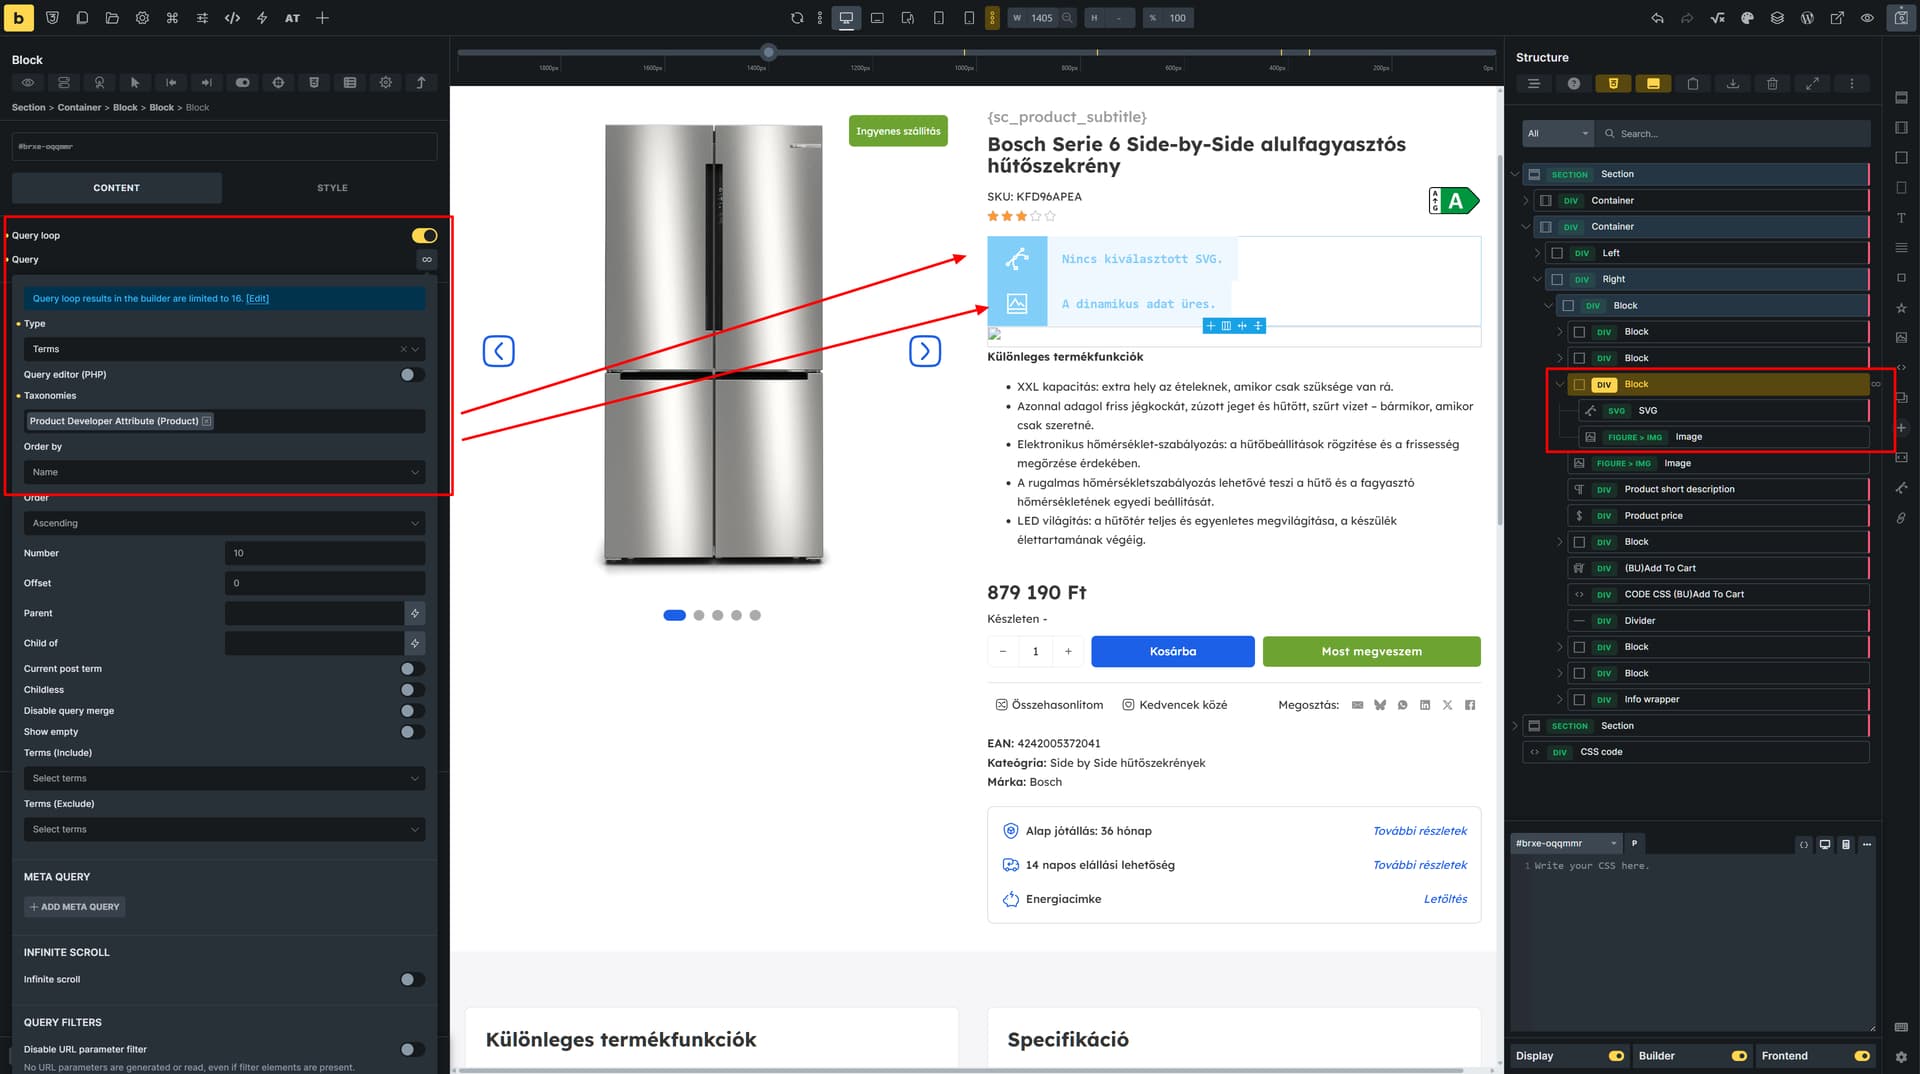The width and height of the screenshot is (1920, 1074).
Task: Open Terms (Include) Select terms dropdown
Action: pos(224,778)
